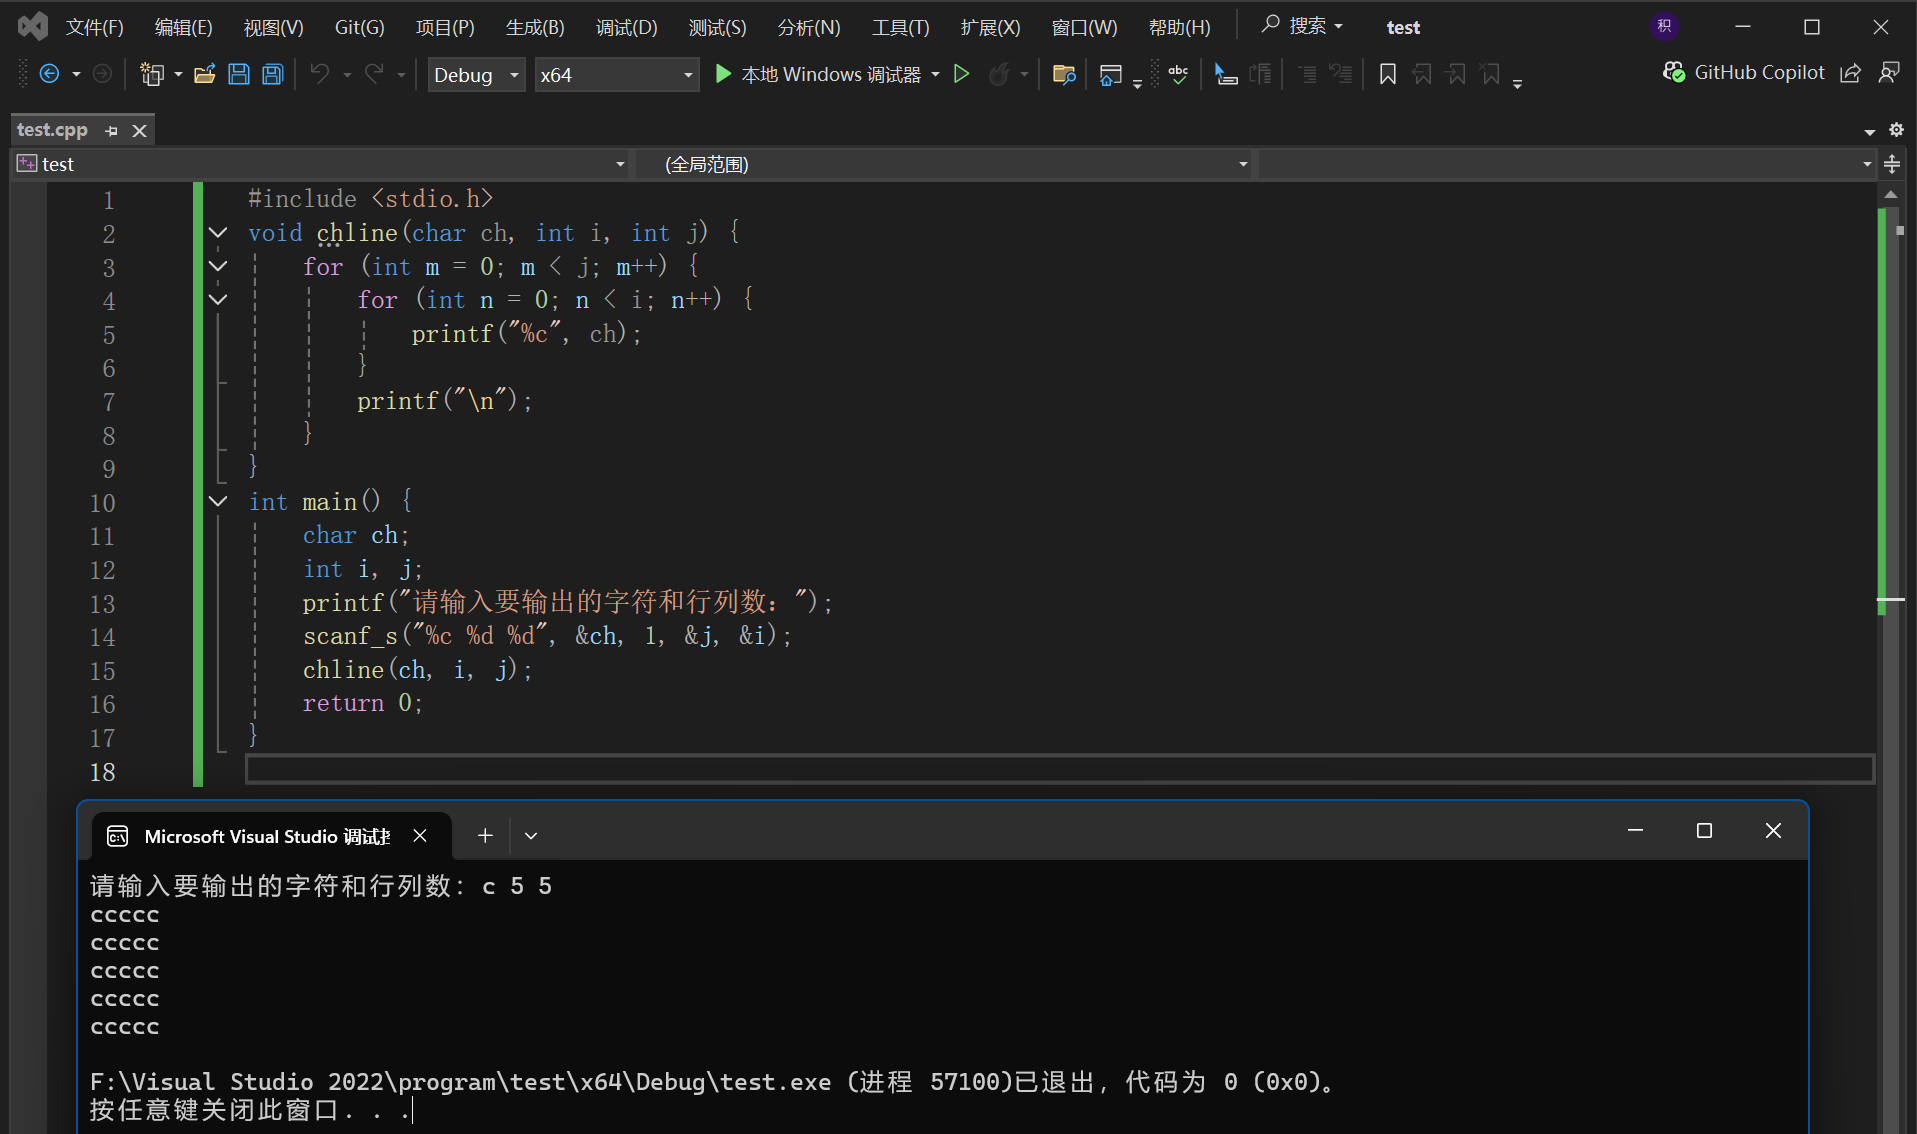Open the 分析(N) menu

pos(809,27)
